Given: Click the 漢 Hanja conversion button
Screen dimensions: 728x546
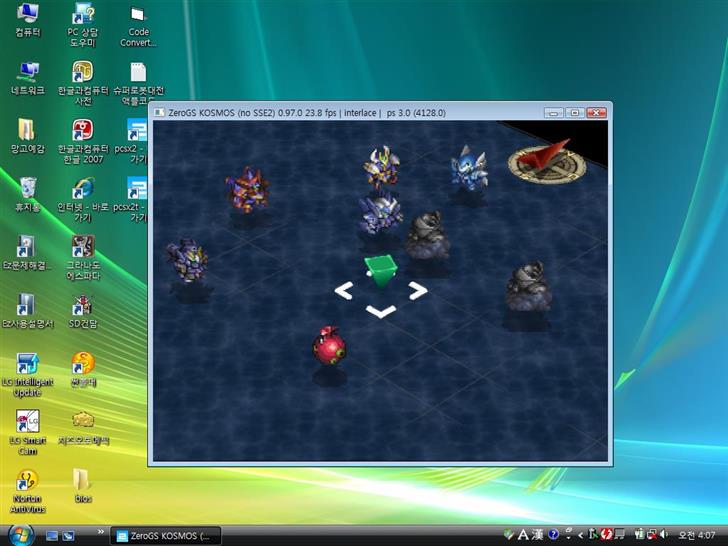Looking at the screenshot, I should 538,535.
